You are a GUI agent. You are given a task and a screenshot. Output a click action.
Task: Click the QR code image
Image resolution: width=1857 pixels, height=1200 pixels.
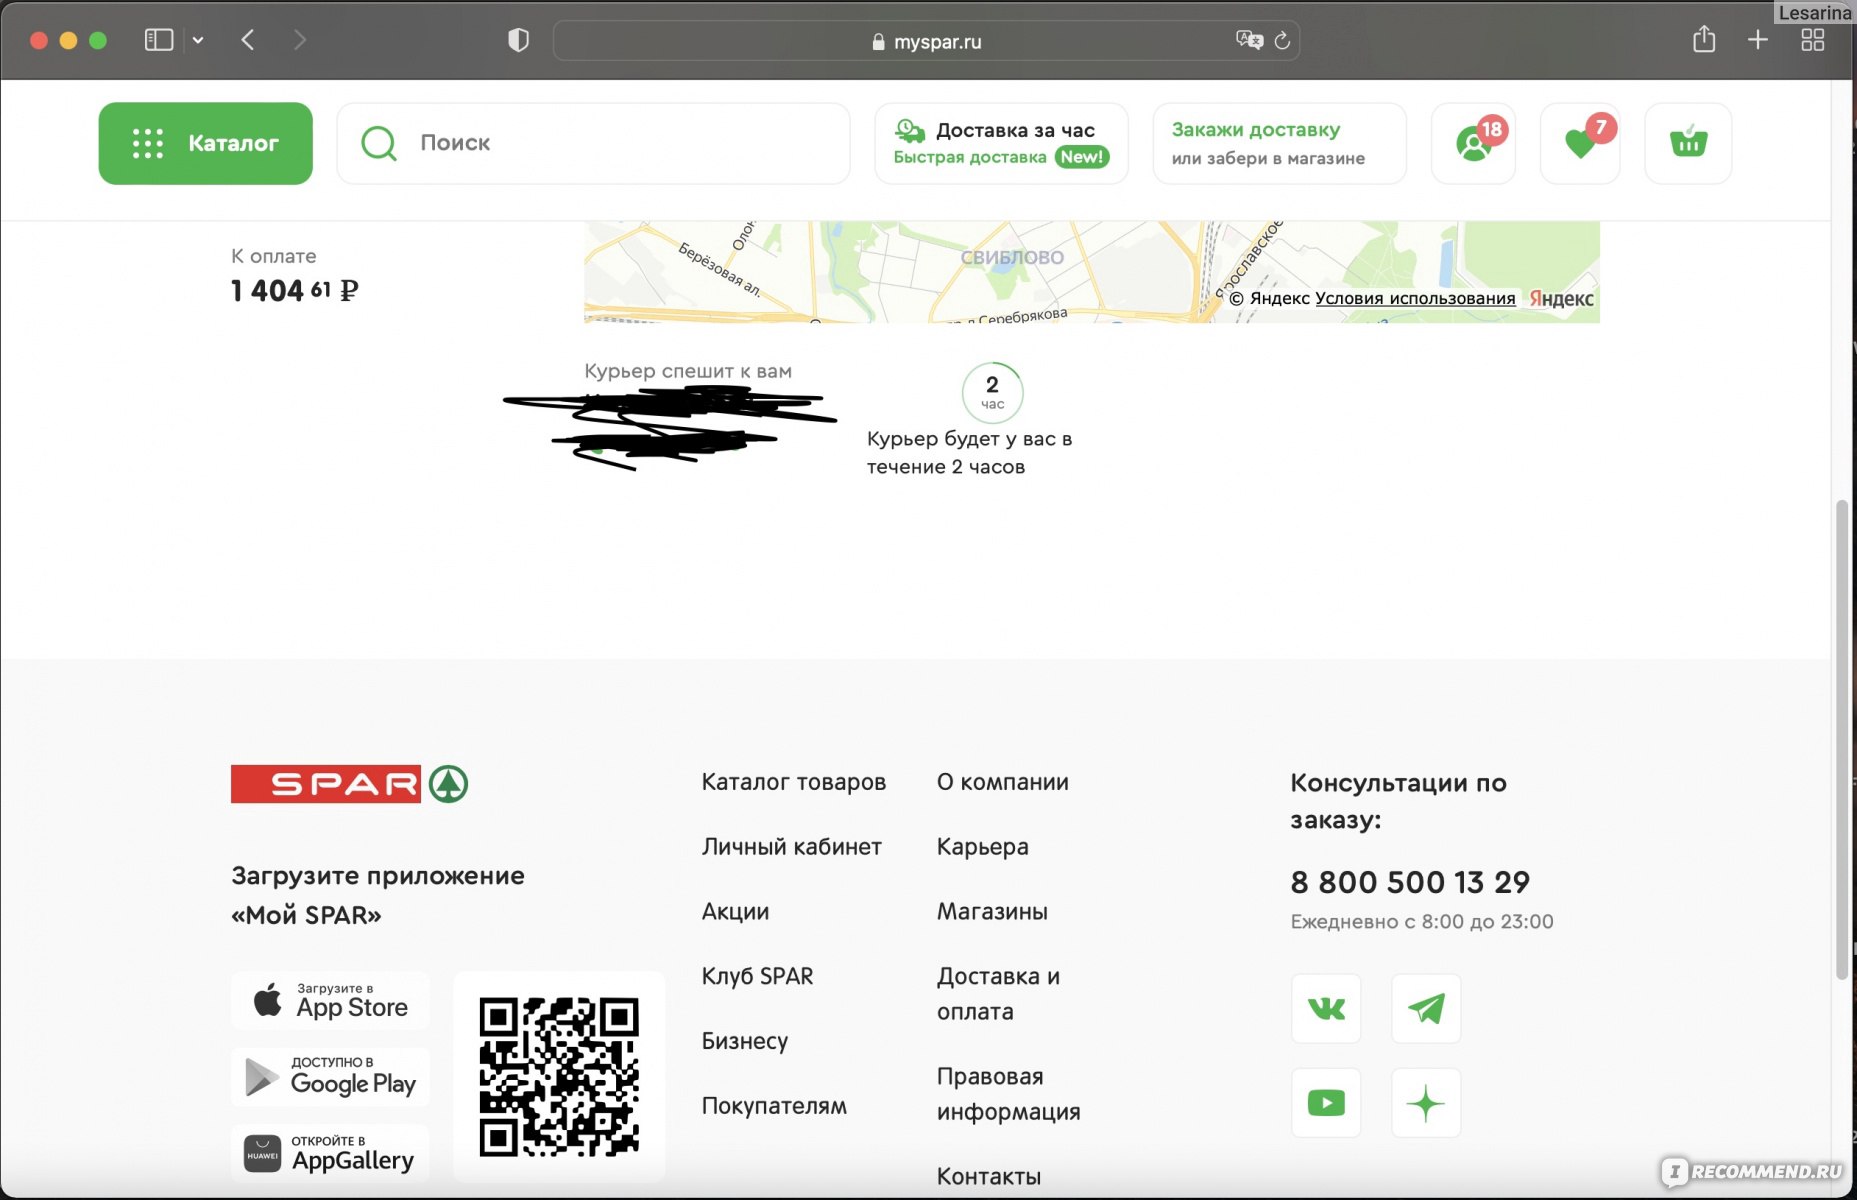click(559, 1077)
